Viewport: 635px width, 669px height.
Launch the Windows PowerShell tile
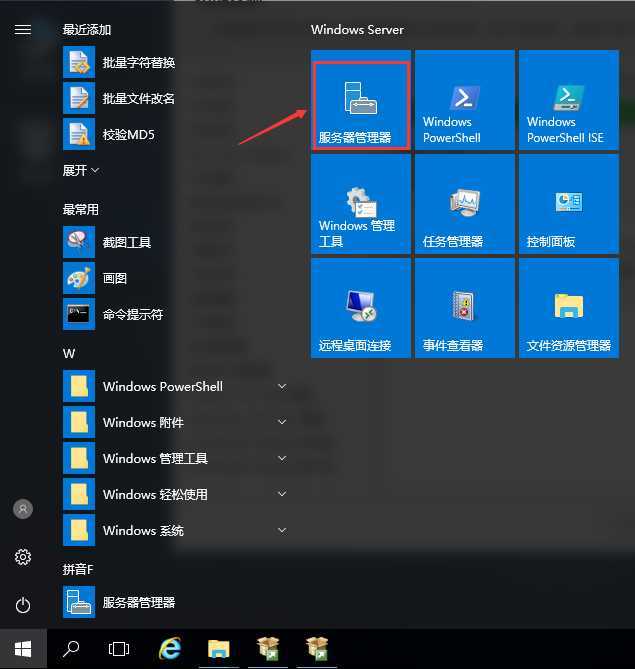(465, 101)
